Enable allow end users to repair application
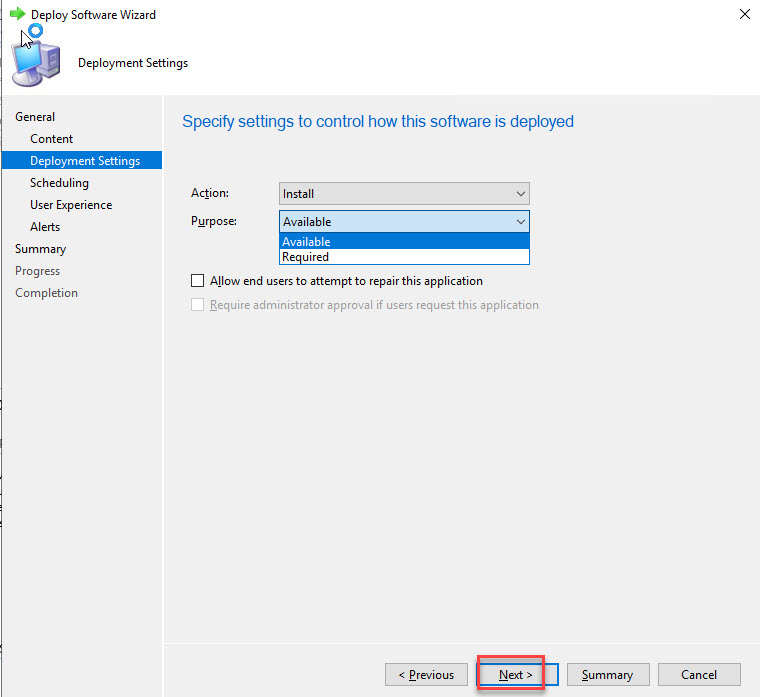Viewport: 760px width, 697px height. tap(198, 281)
